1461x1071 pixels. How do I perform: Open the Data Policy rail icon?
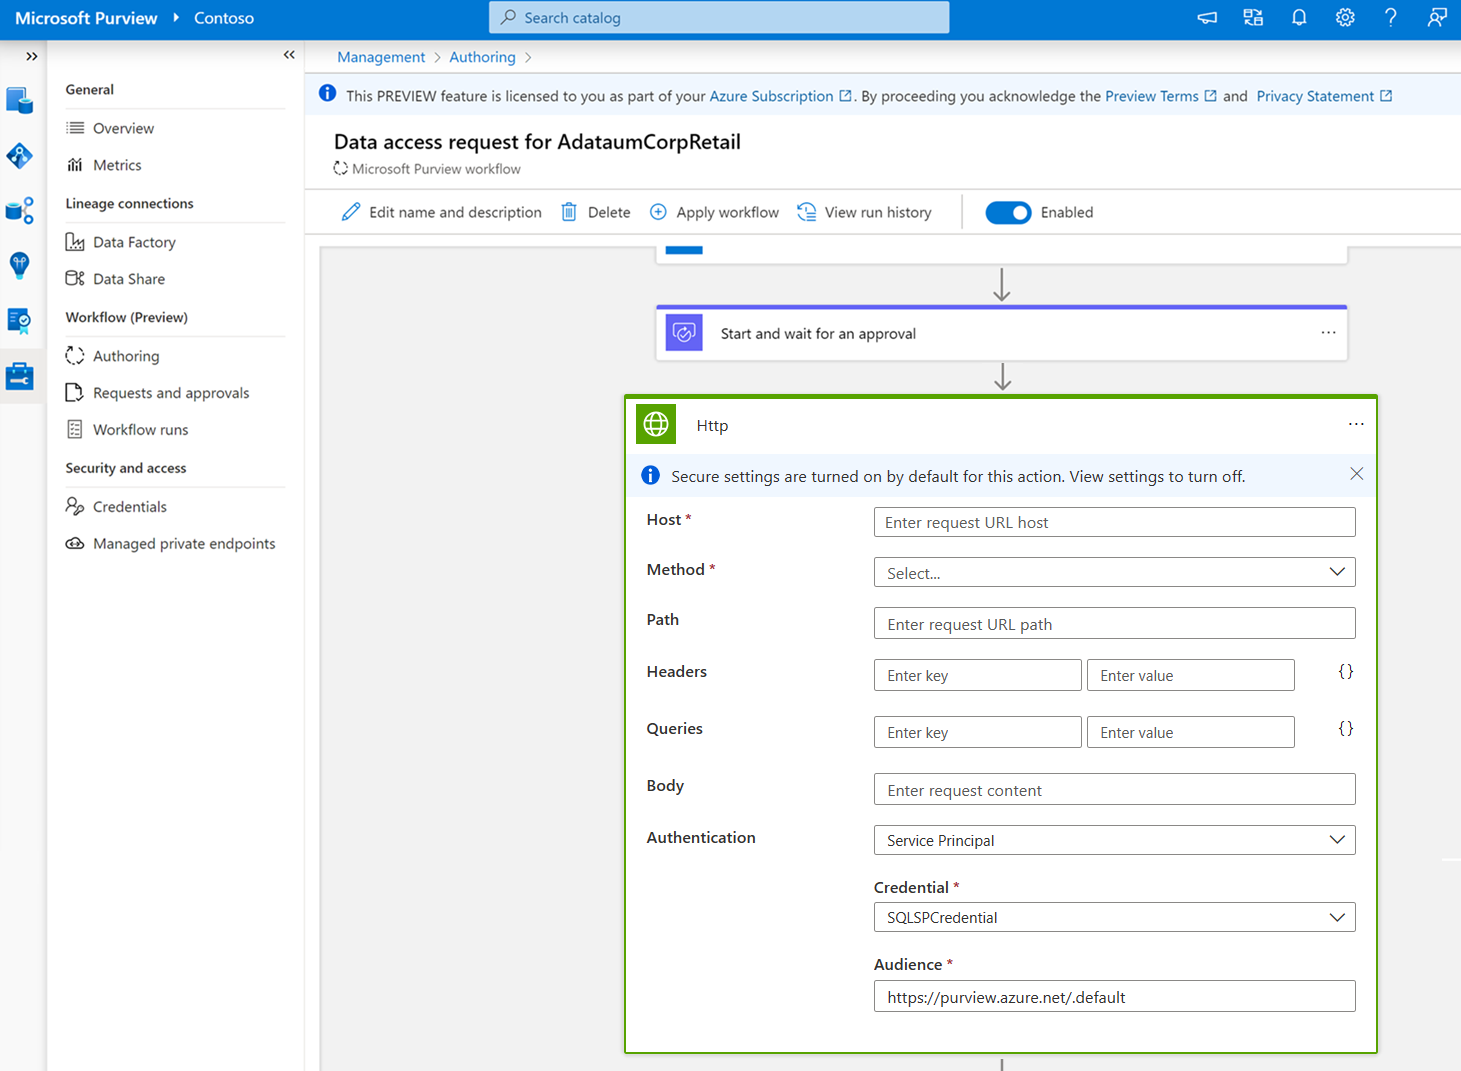(20, 321)
